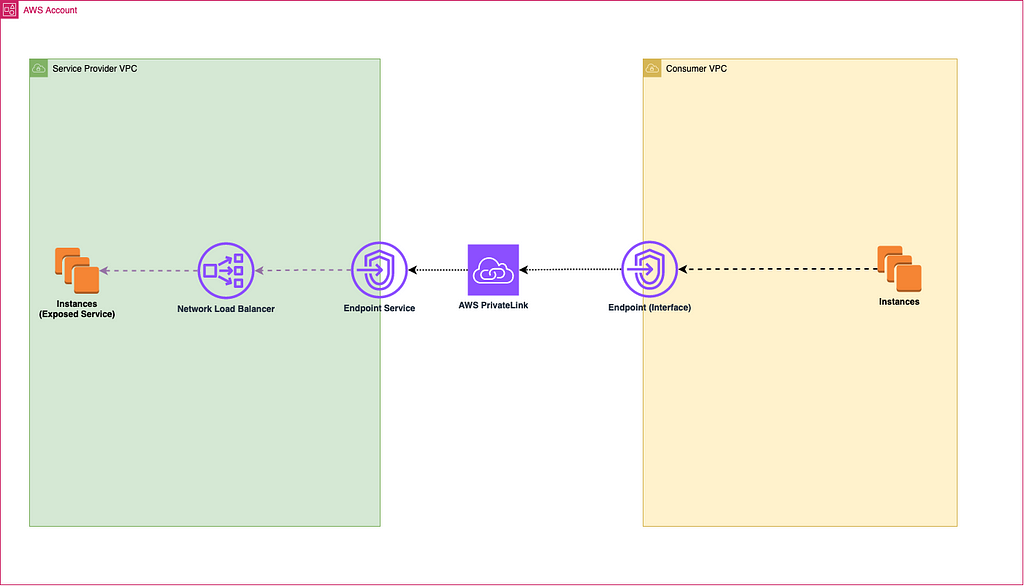Screen dimensions: 1024x586
Task: Select dashed arrow from consumer instances to endpoint
Action: tap(778, 269)
